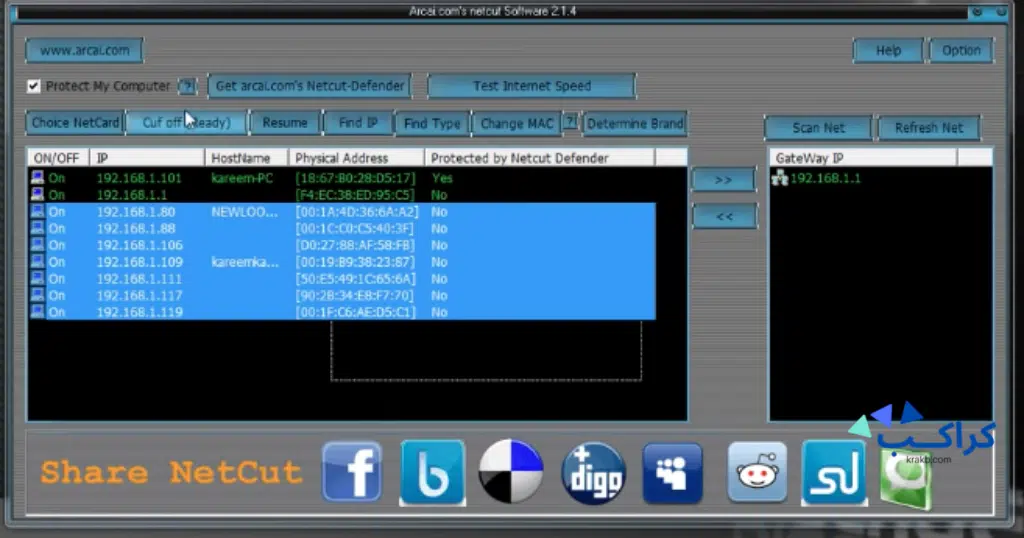
Task: Click the Cut off (Ready) button
Action: coord(186,123)
